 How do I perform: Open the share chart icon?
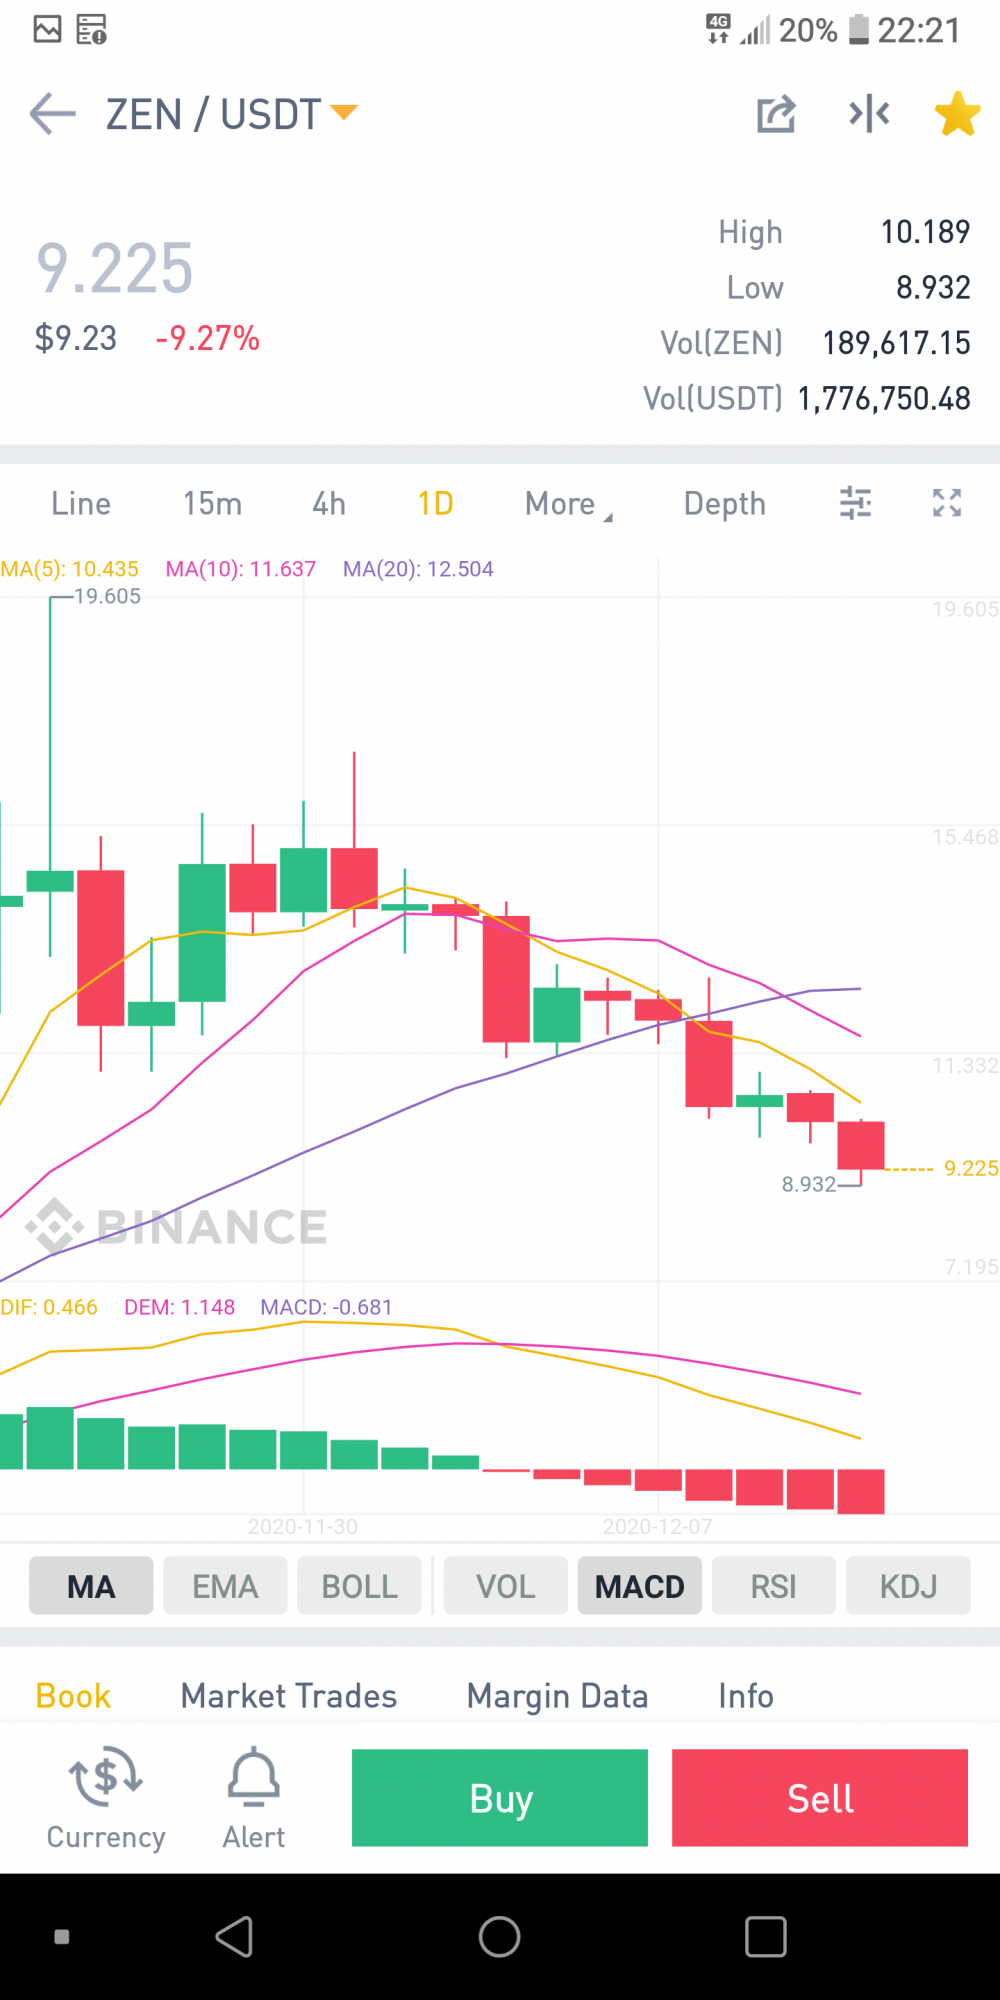coord(776,114)
